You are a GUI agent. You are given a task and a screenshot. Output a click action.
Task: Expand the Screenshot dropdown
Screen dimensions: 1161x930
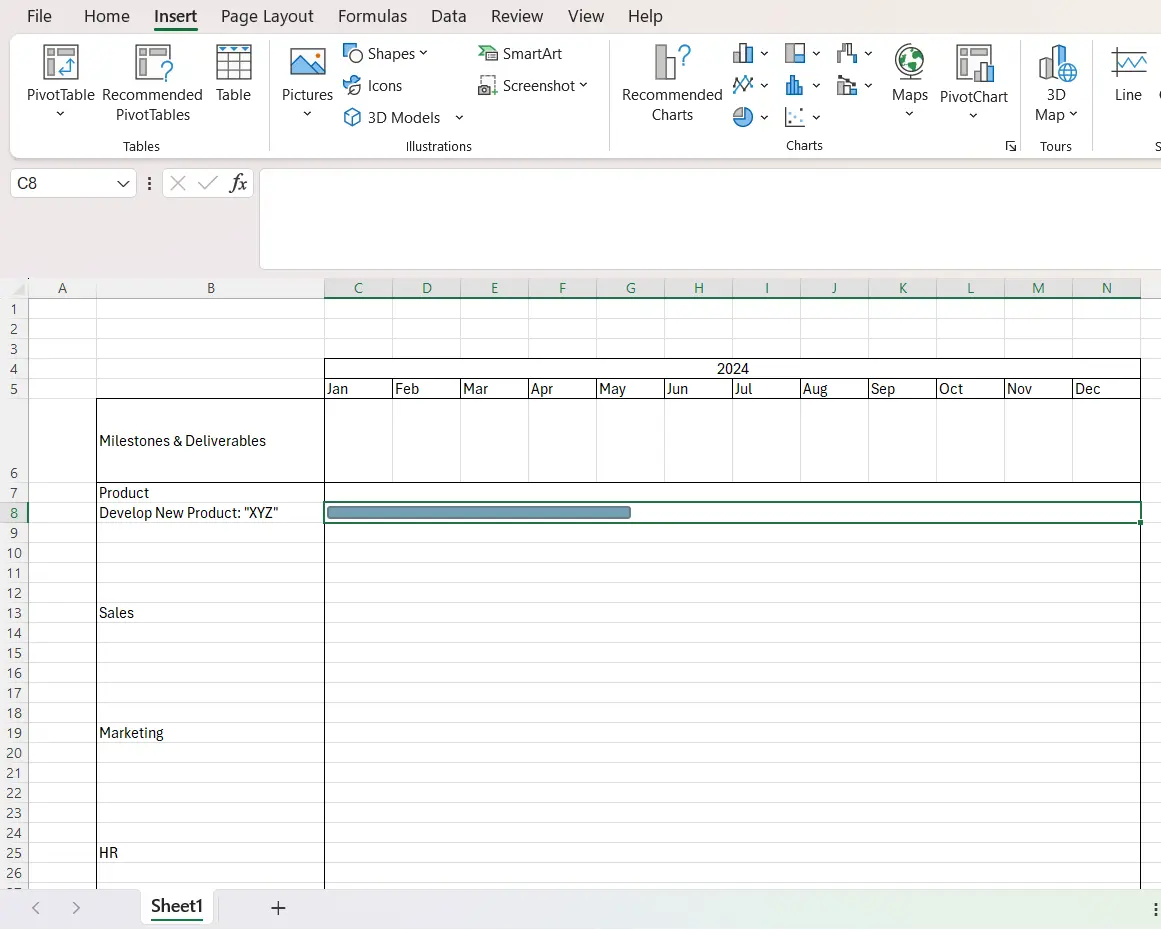[583, 85]
